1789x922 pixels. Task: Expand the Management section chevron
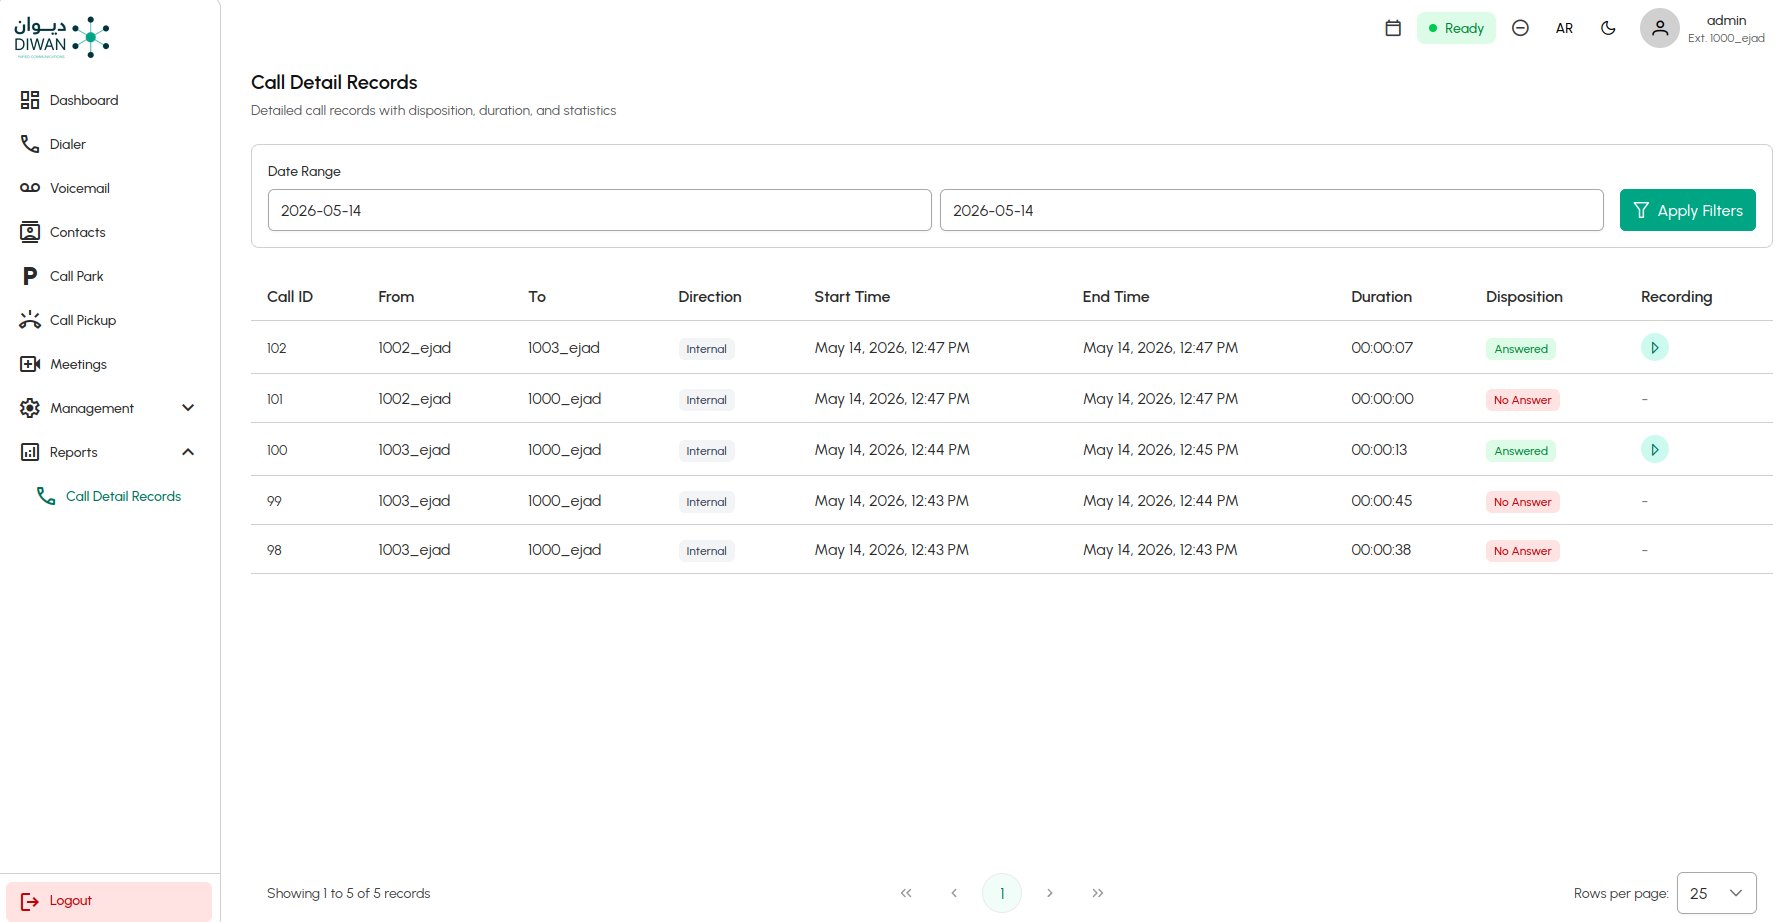click(188, 408)
